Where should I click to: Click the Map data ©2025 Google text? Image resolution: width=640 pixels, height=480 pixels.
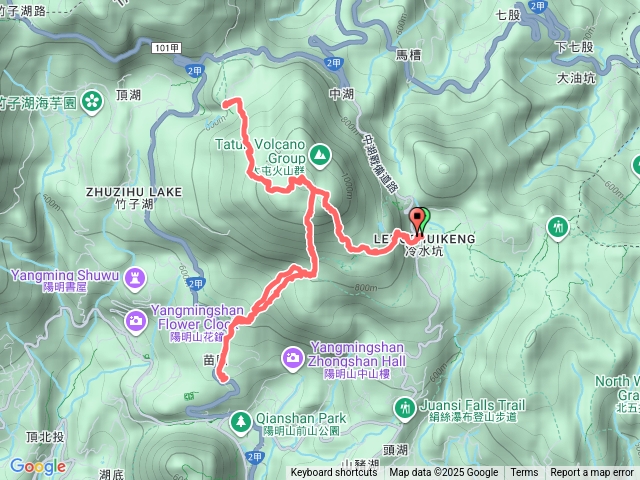(444, 473)
